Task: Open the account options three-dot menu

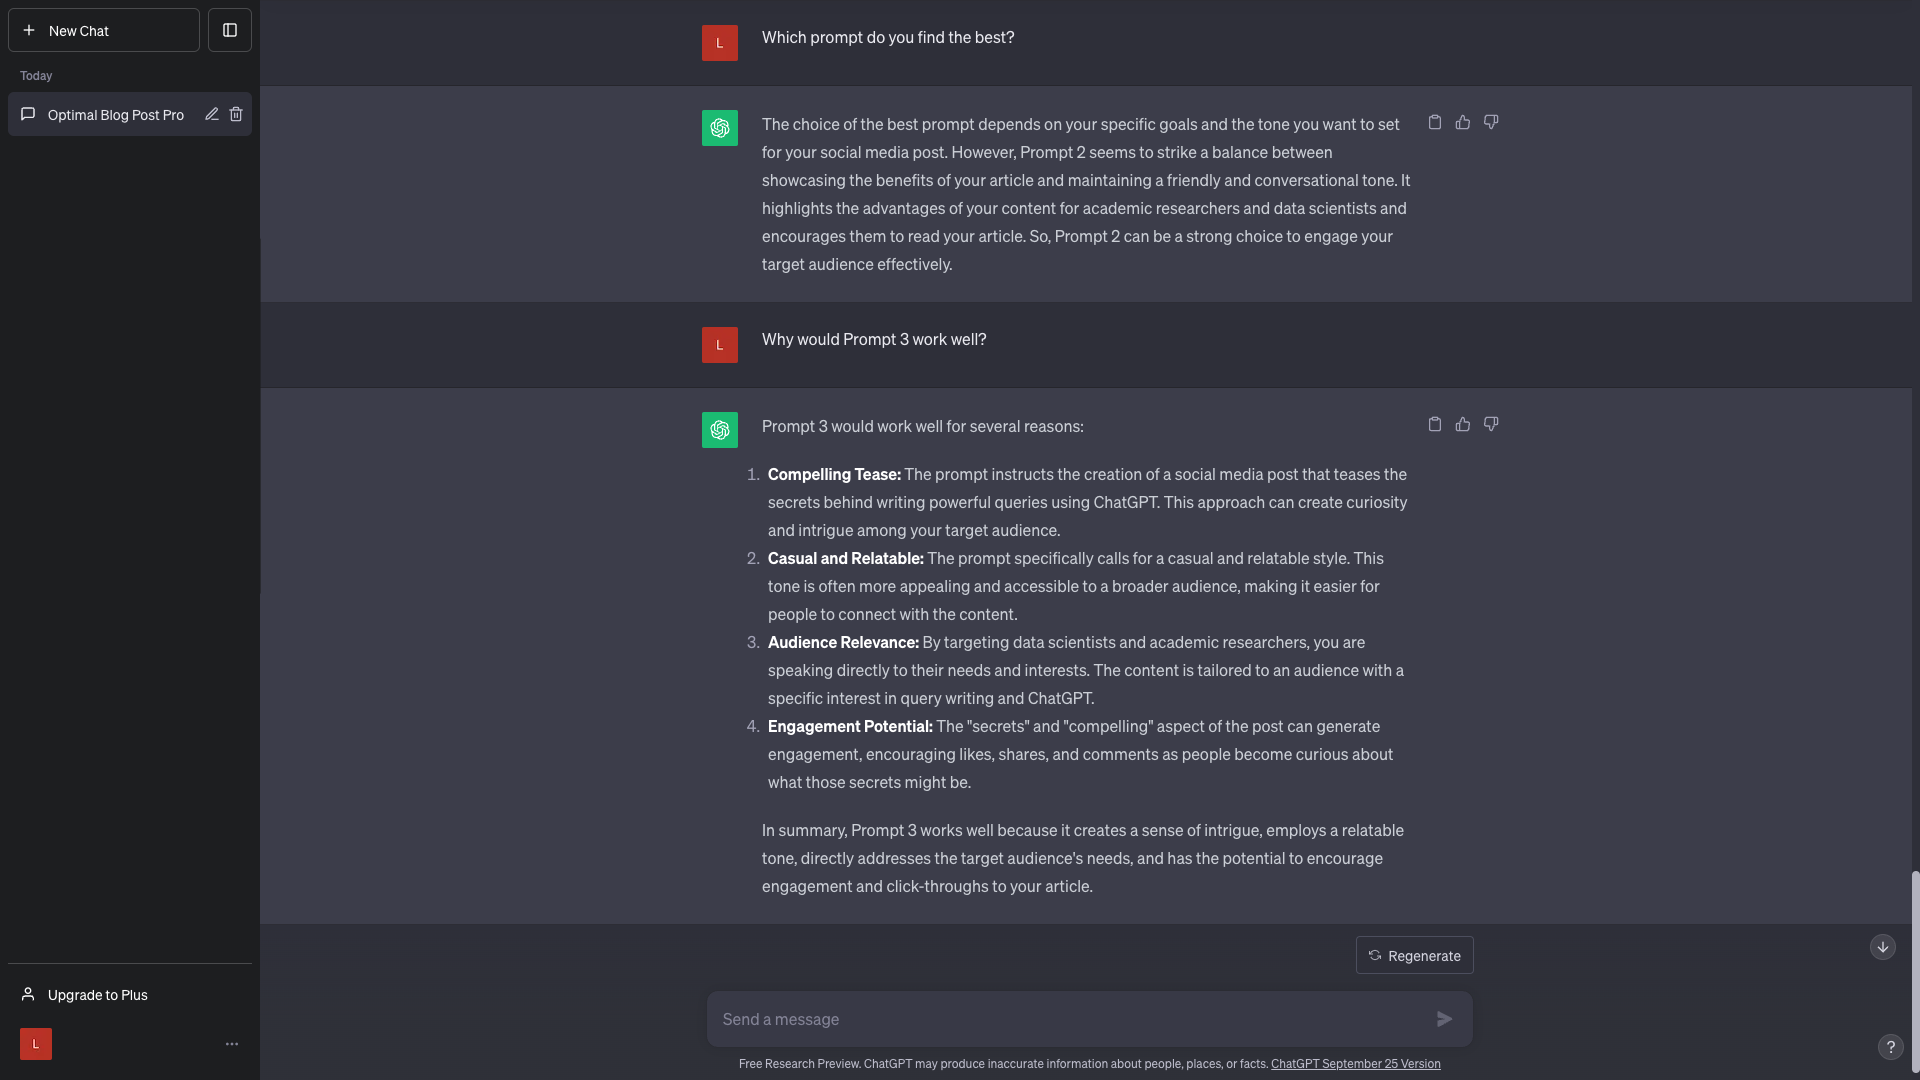Action: pos(232,1044)
